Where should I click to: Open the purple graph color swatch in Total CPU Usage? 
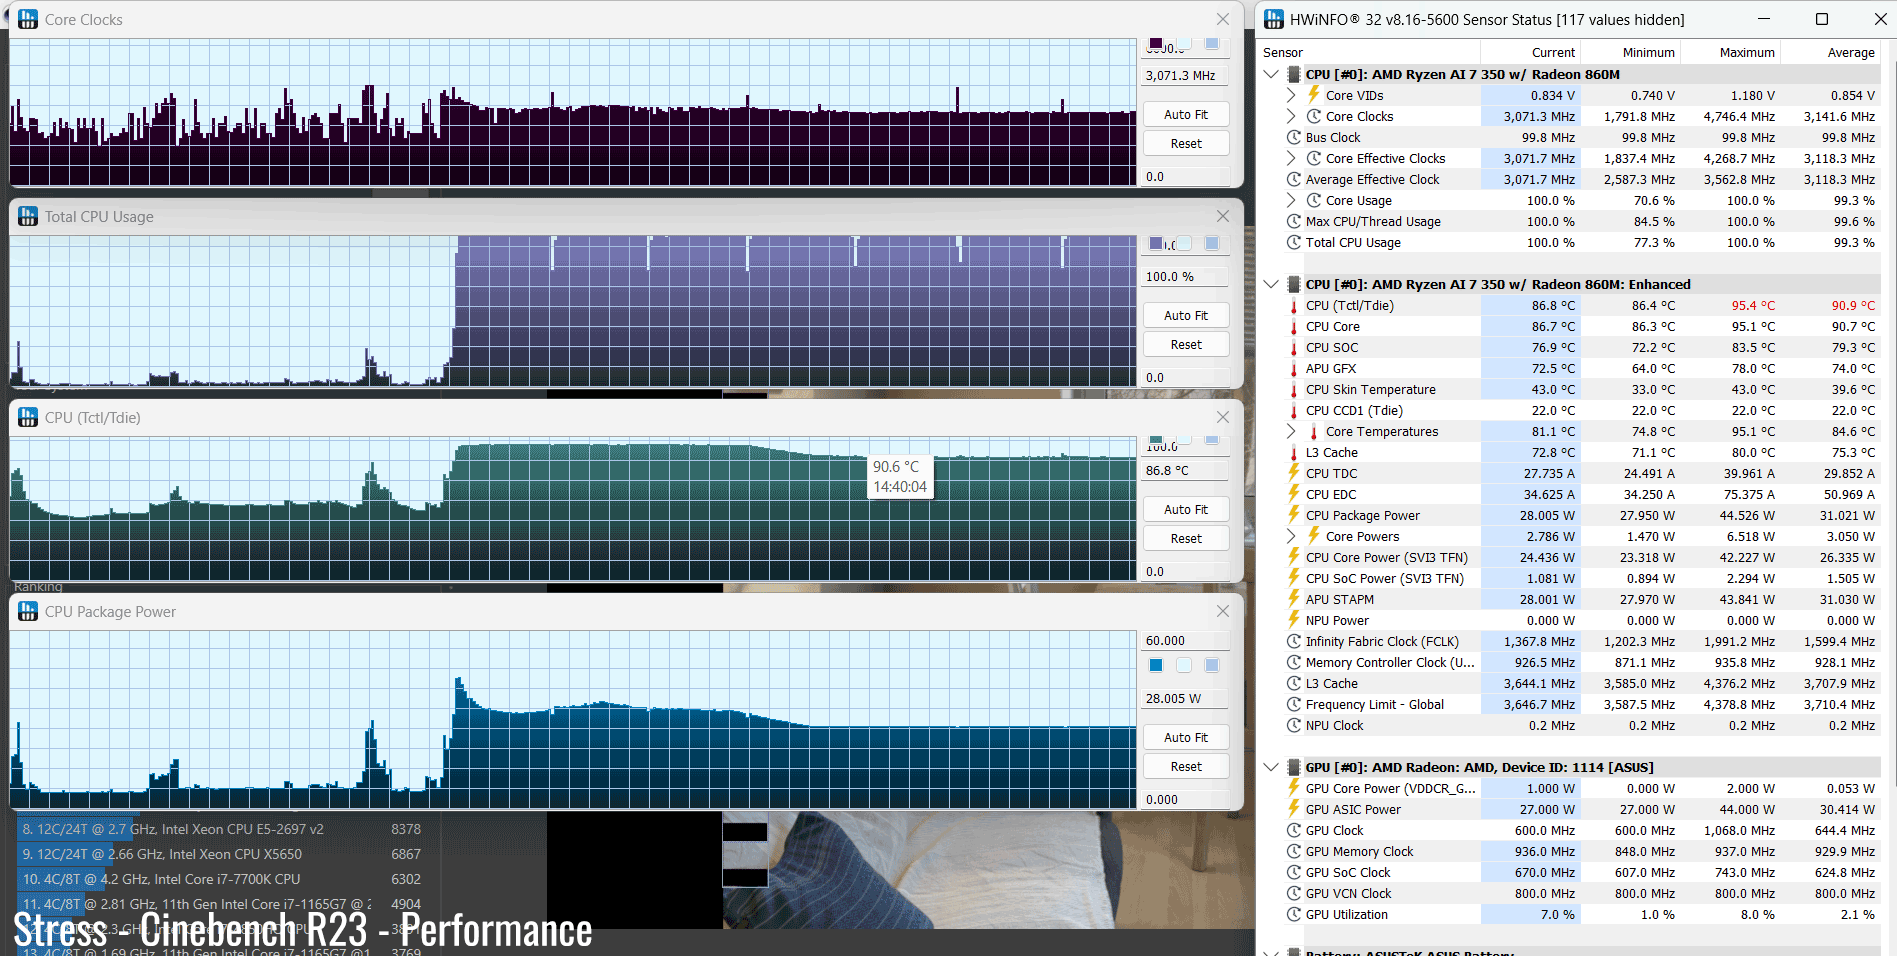pyautogui.click(x=1156, y=243)
